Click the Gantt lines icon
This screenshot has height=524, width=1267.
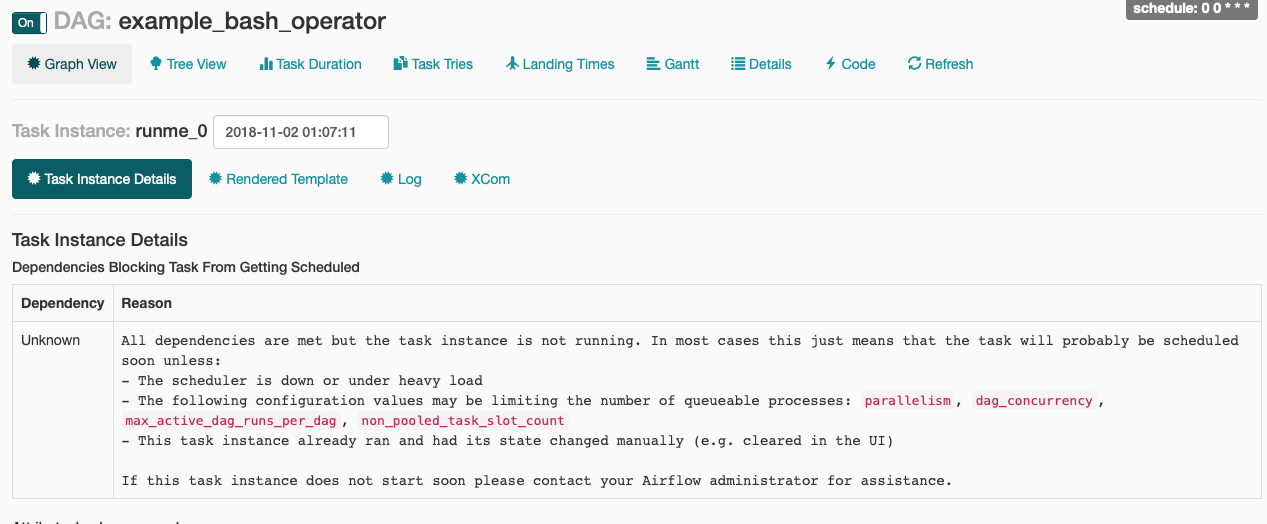coord(654,64)
